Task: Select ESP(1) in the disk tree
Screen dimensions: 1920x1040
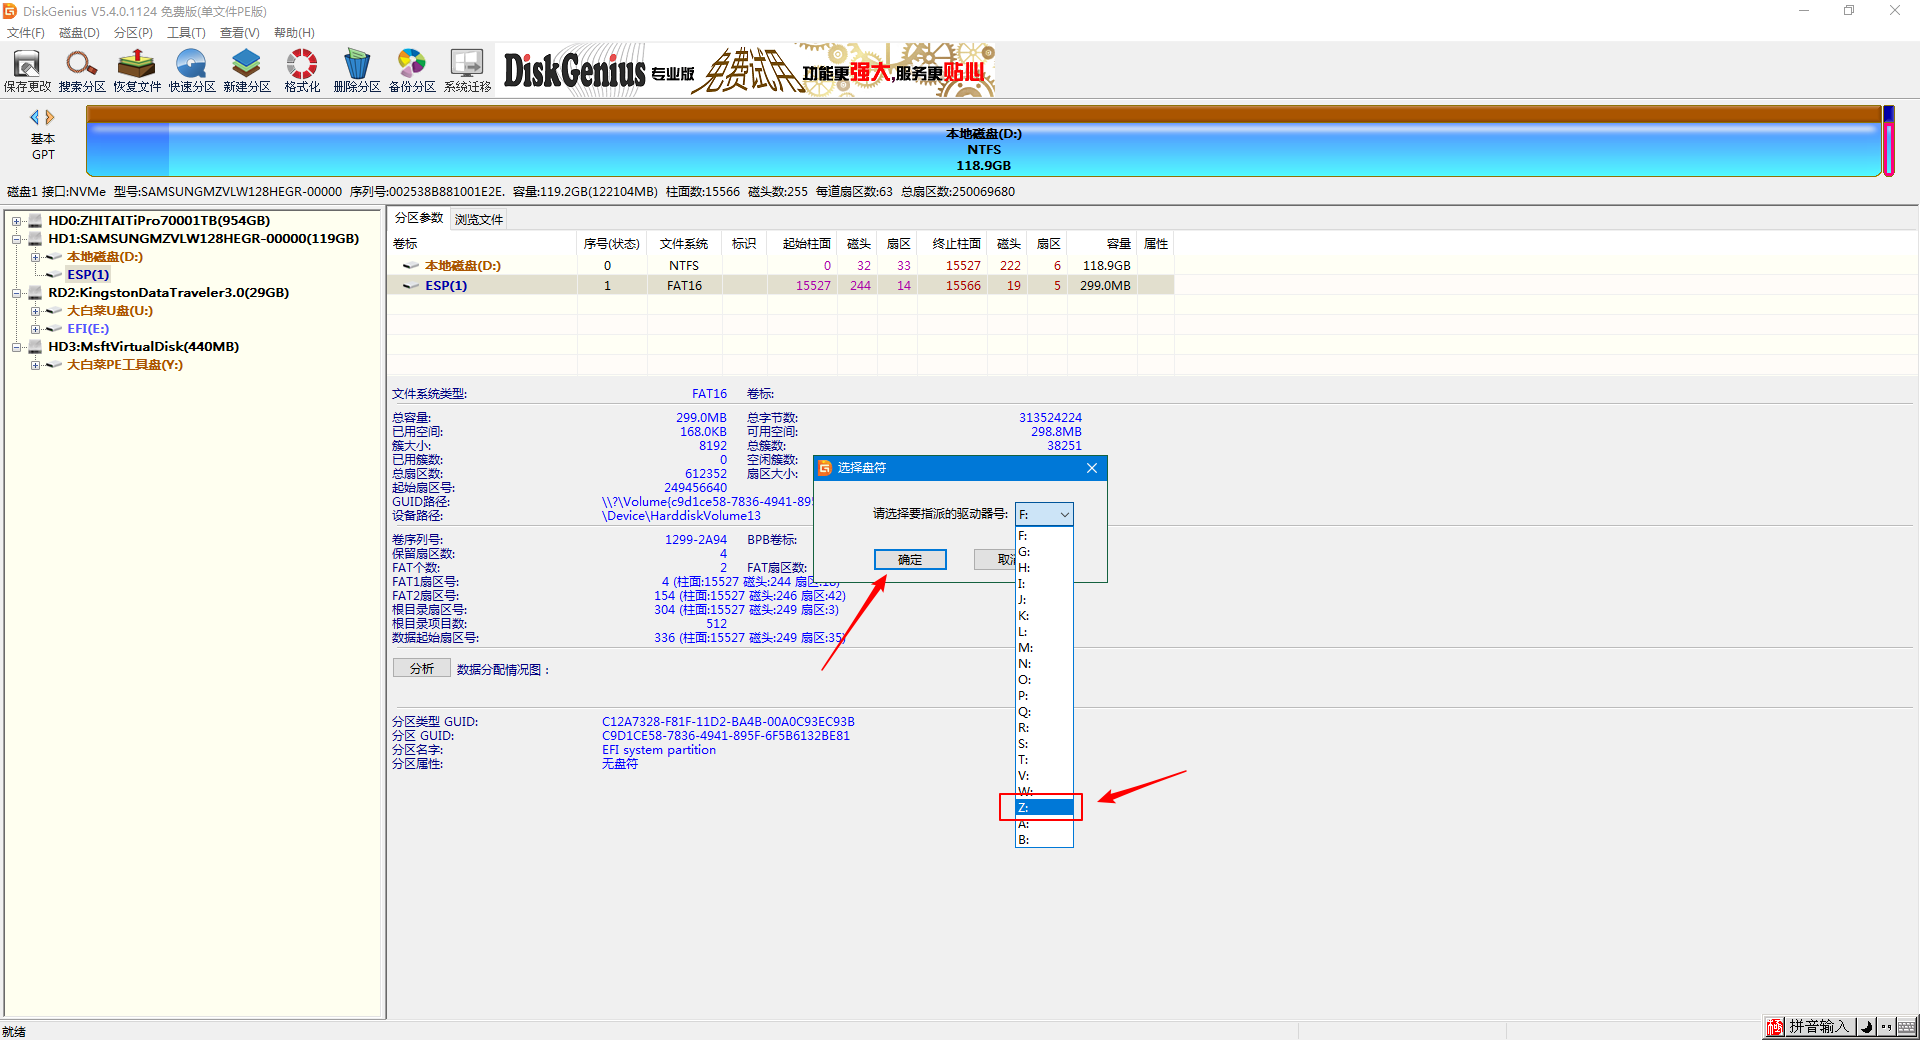Action: [x=88, y=275]
